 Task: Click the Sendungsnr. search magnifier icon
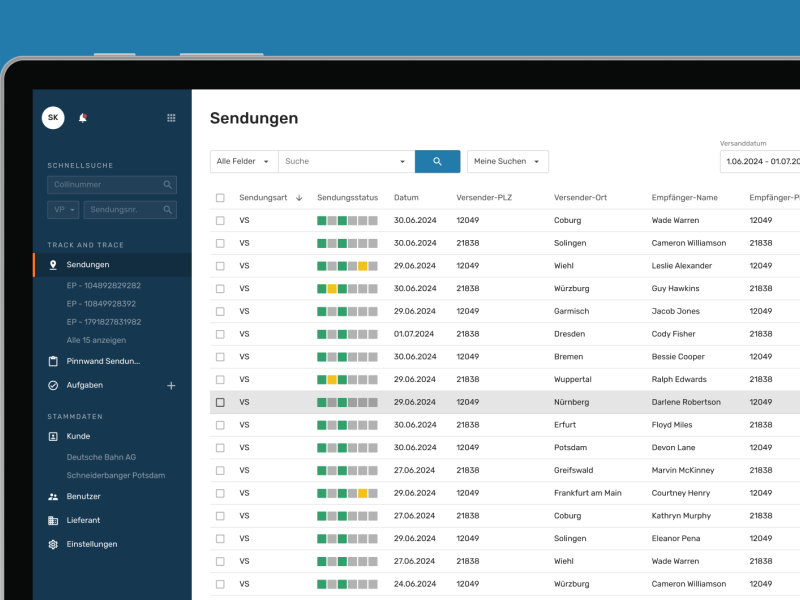coord(167,210)
